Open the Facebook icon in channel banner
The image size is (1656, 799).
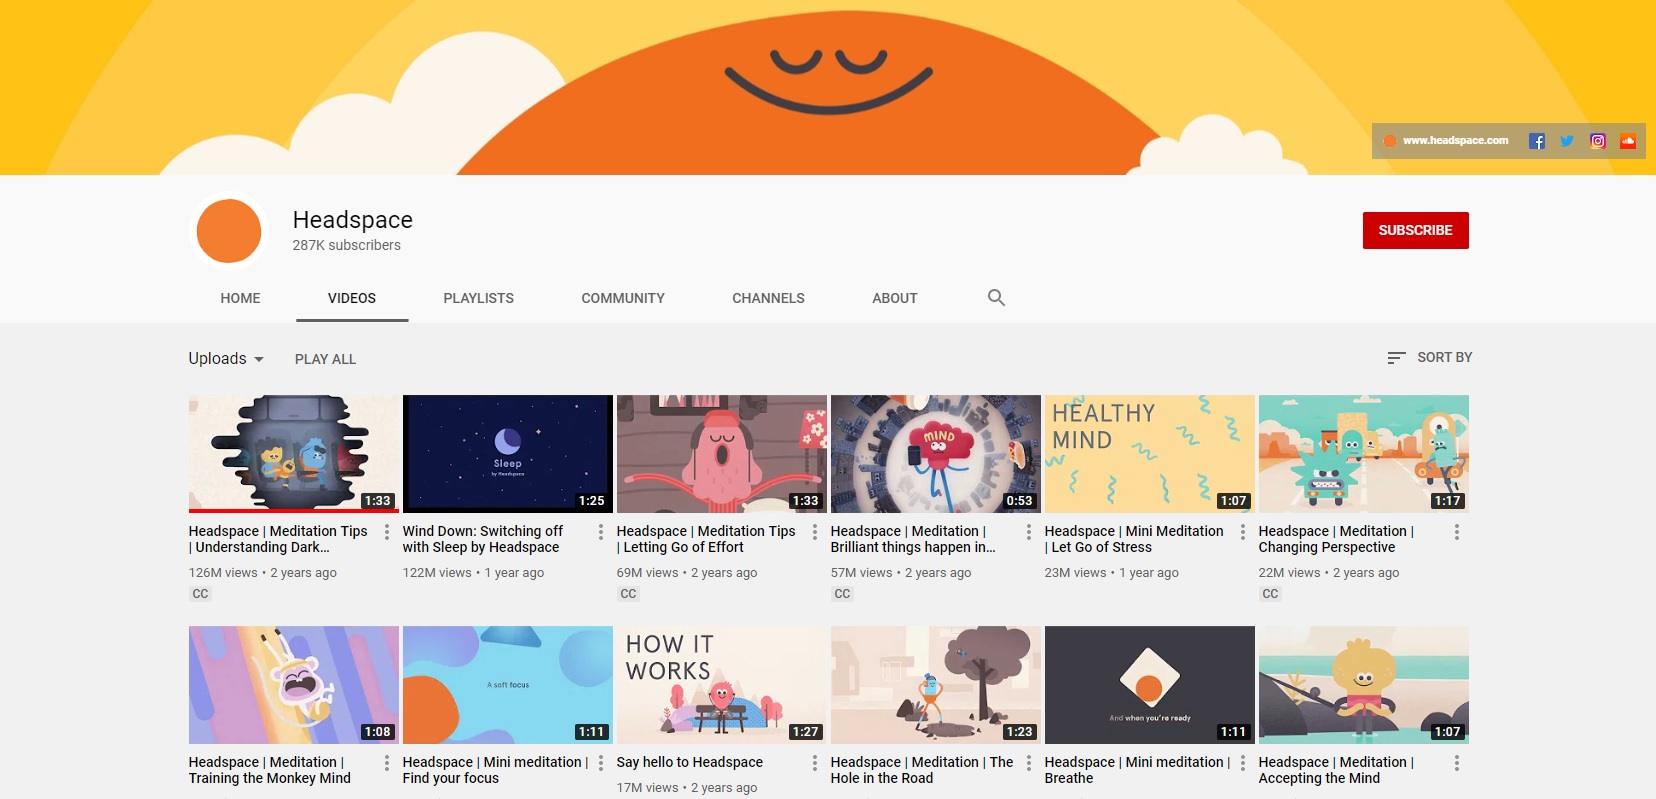coord(1537,141)
